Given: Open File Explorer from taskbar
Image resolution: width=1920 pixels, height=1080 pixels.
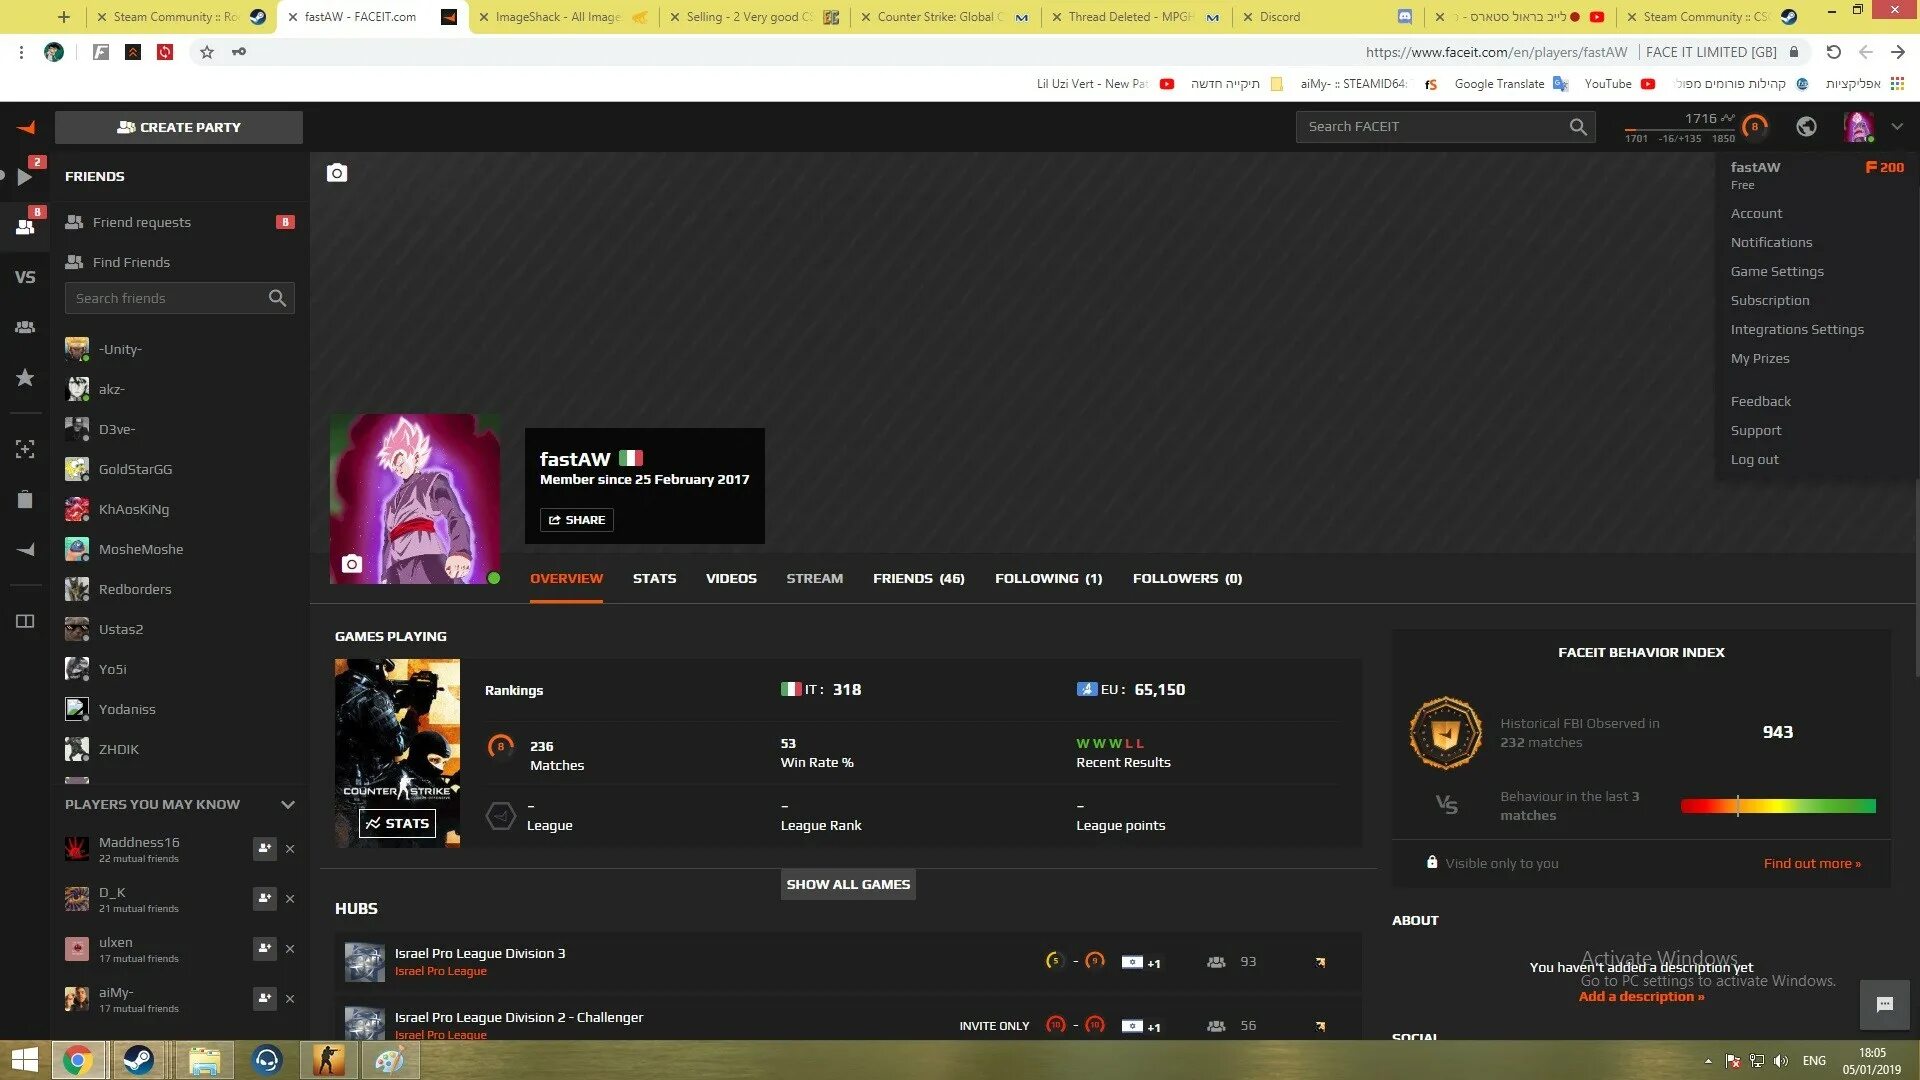Looking at the screenshot, I should point(204,1060).
